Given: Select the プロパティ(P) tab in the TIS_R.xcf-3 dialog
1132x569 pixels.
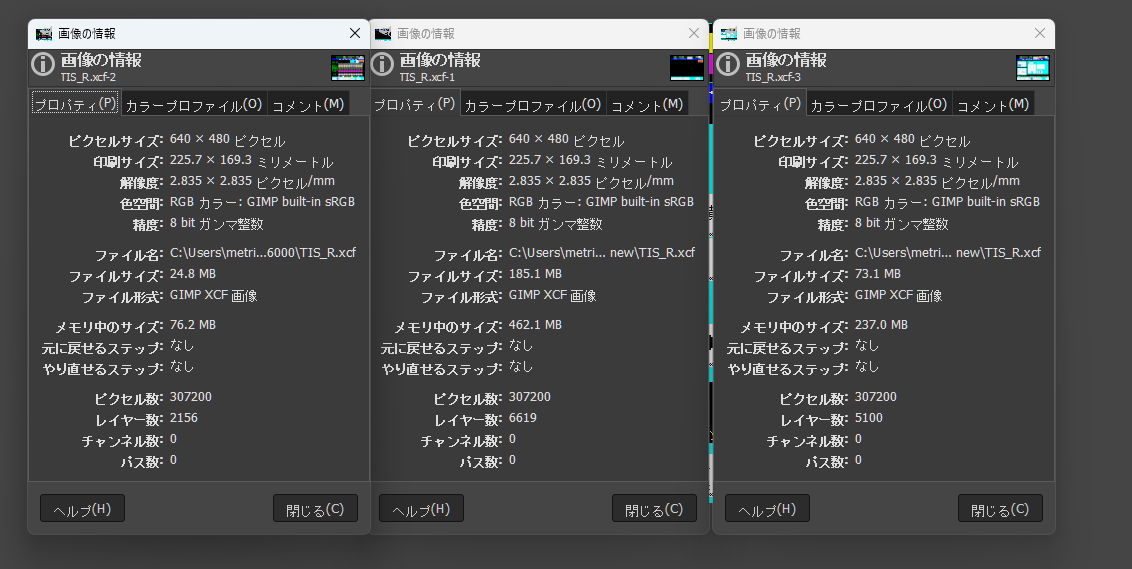Looking at the screenshot, I should pyautogui.click(x=760, y=103).
